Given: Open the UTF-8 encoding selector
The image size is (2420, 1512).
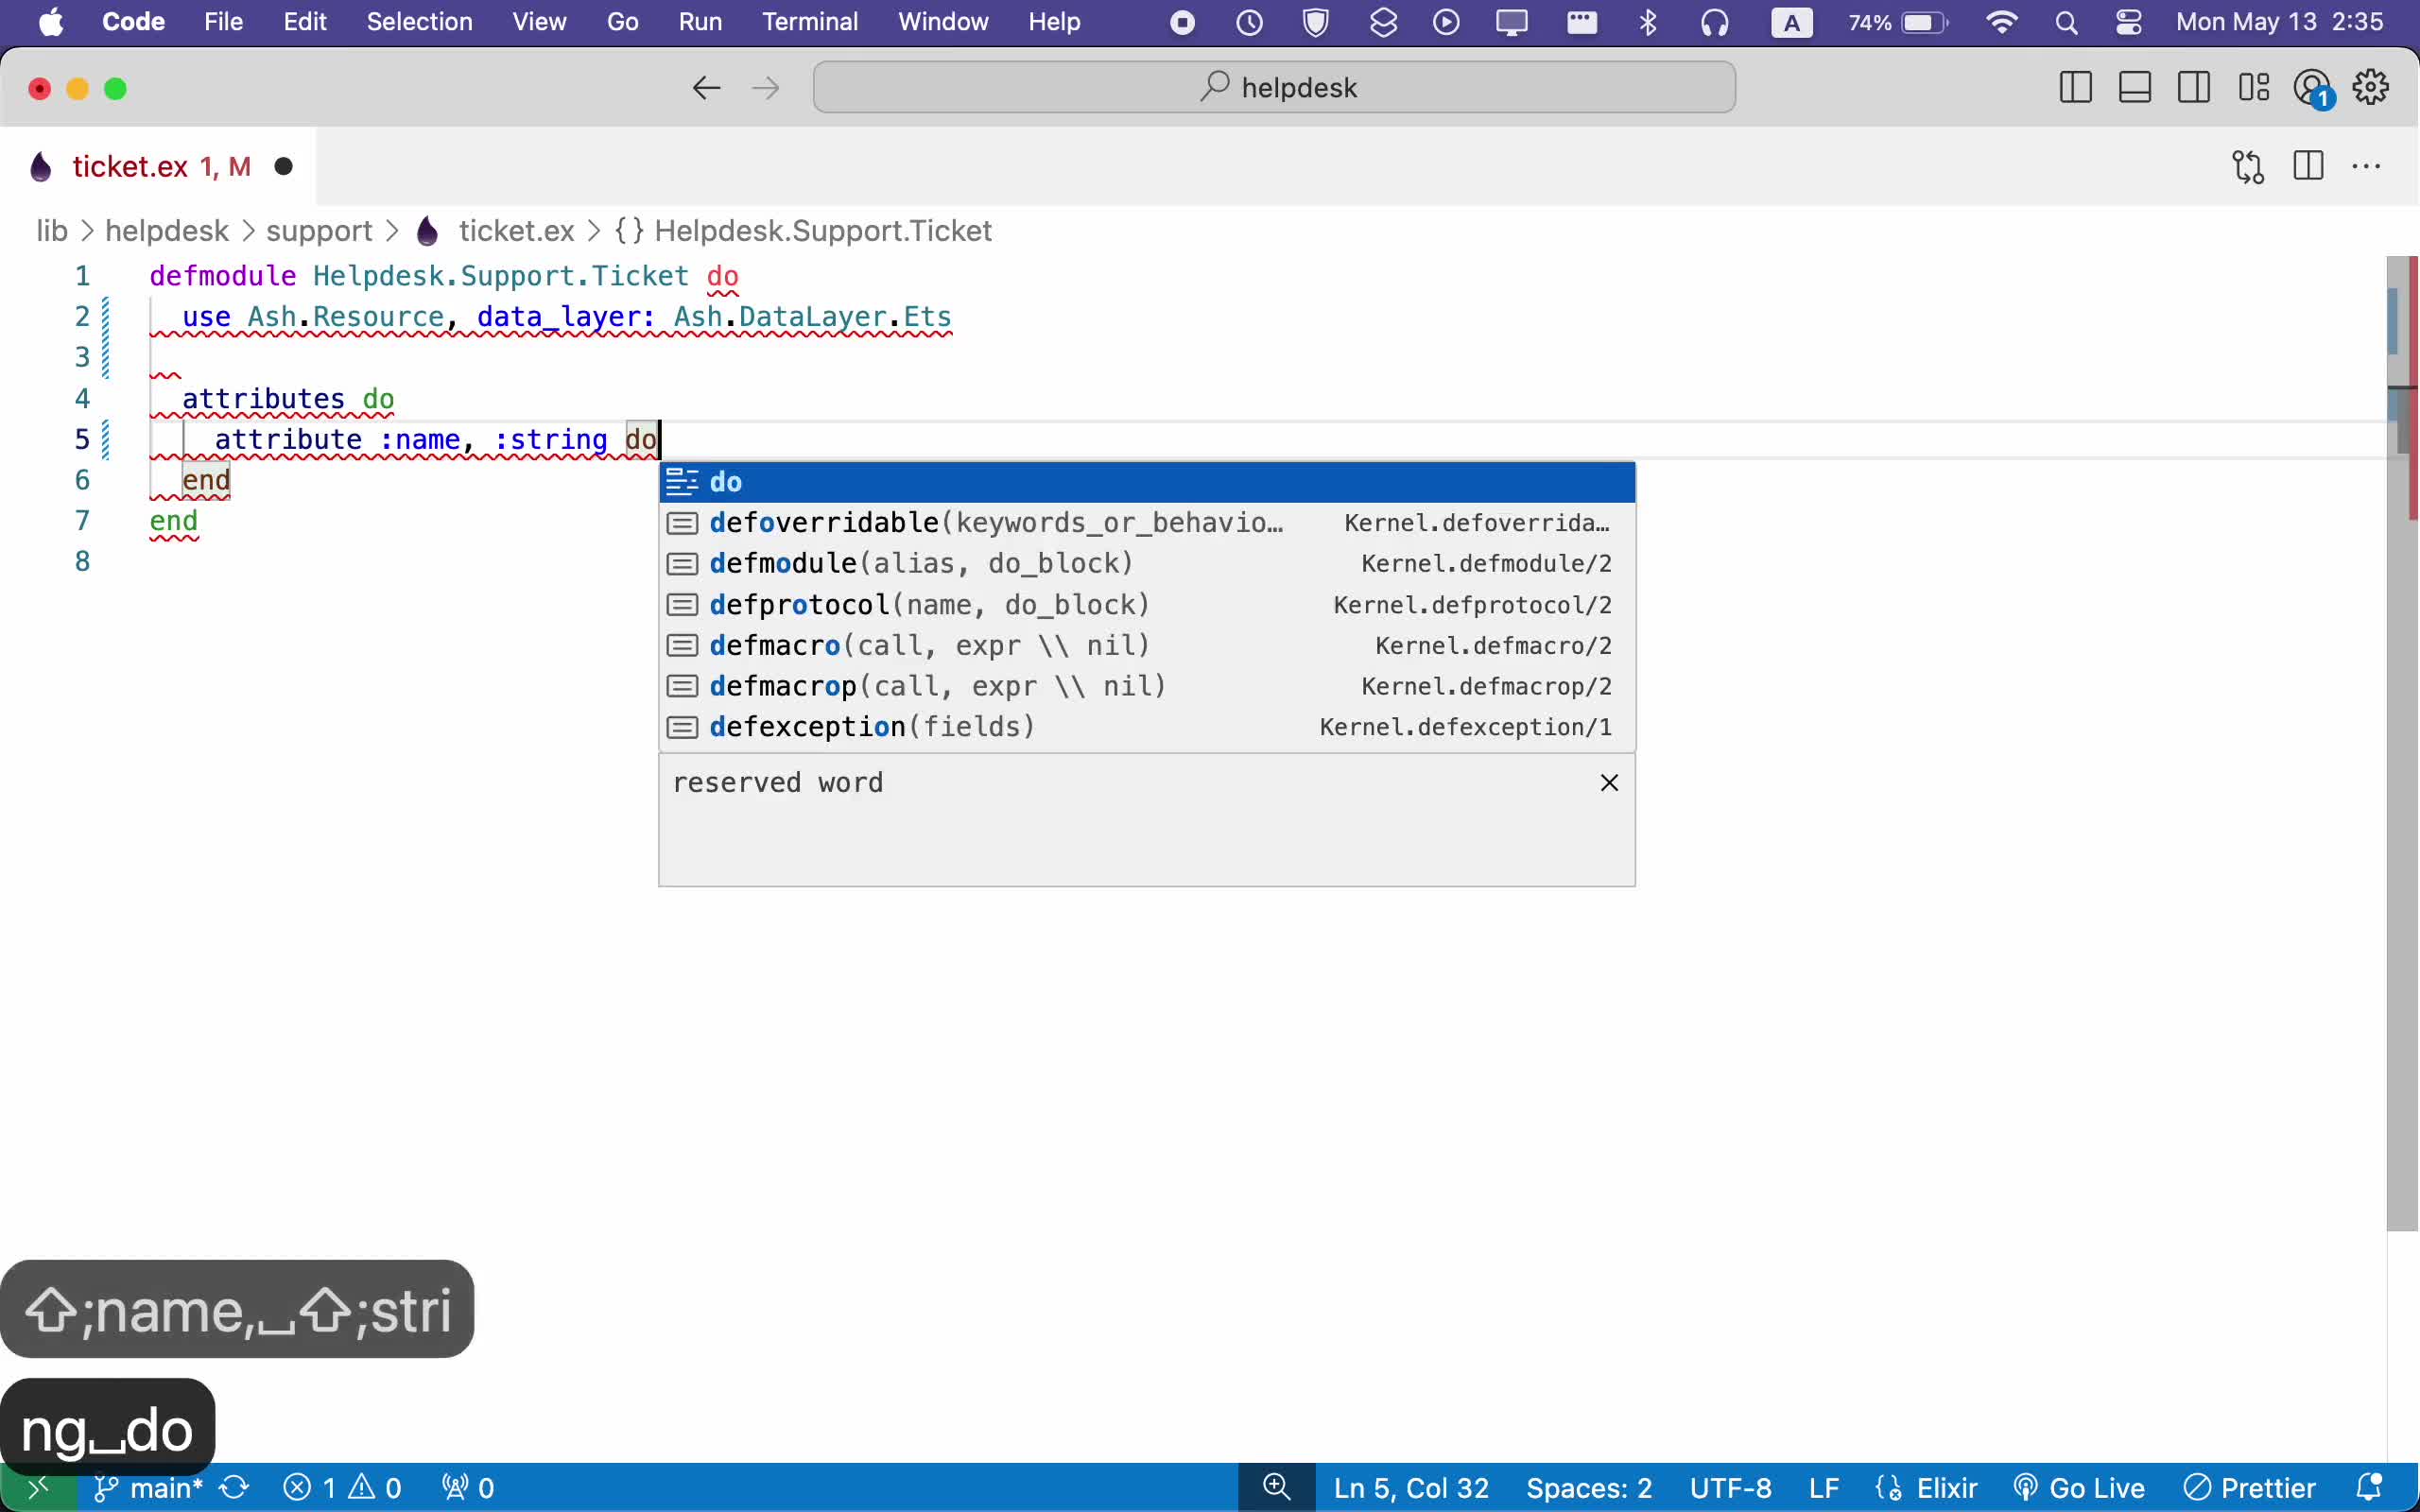Looking at the screenshot, I should coord(1730,1488).
